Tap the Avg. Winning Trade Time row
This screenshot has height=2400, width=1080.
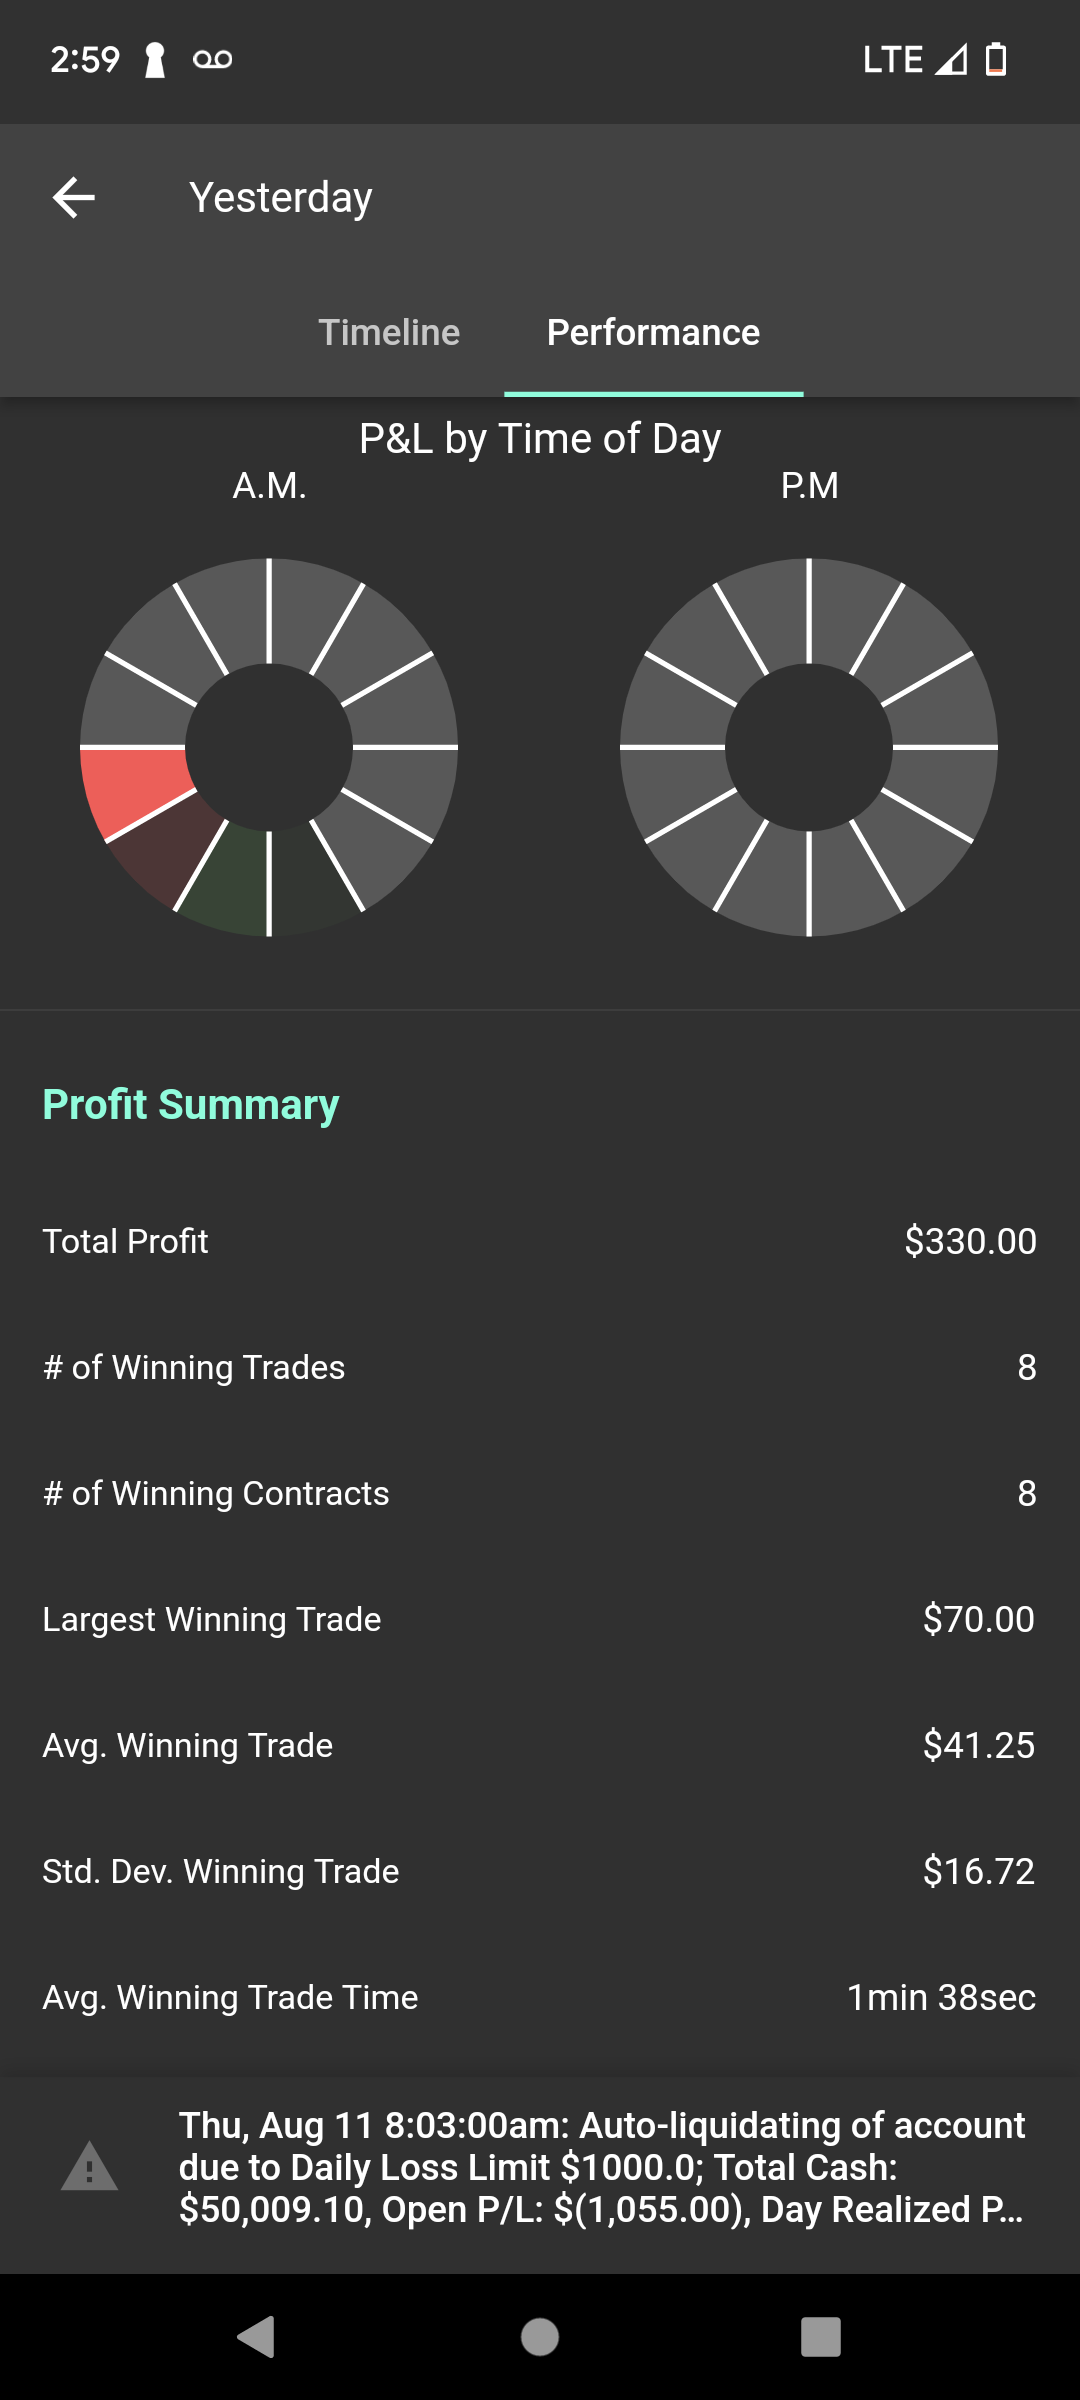pyautogui.click(x=540, y=1997)
